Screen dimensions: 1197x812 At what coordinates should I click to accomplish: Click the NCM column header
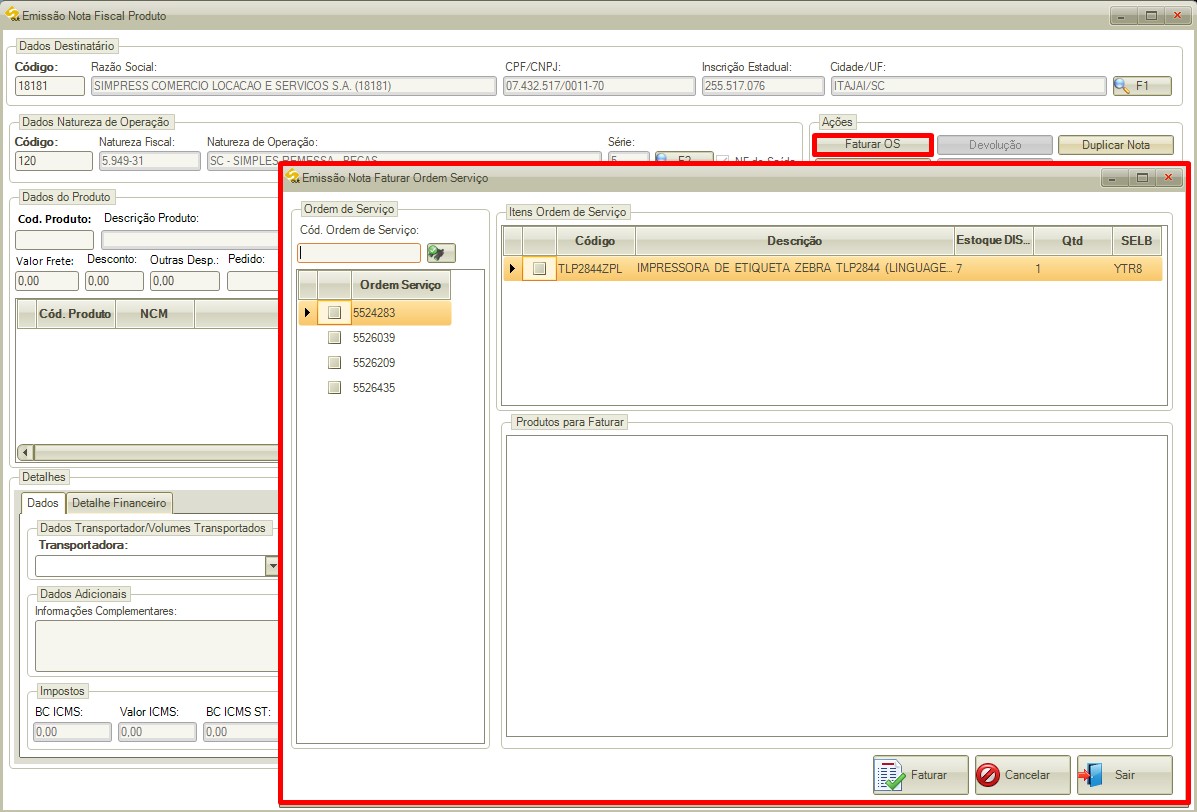154,314
